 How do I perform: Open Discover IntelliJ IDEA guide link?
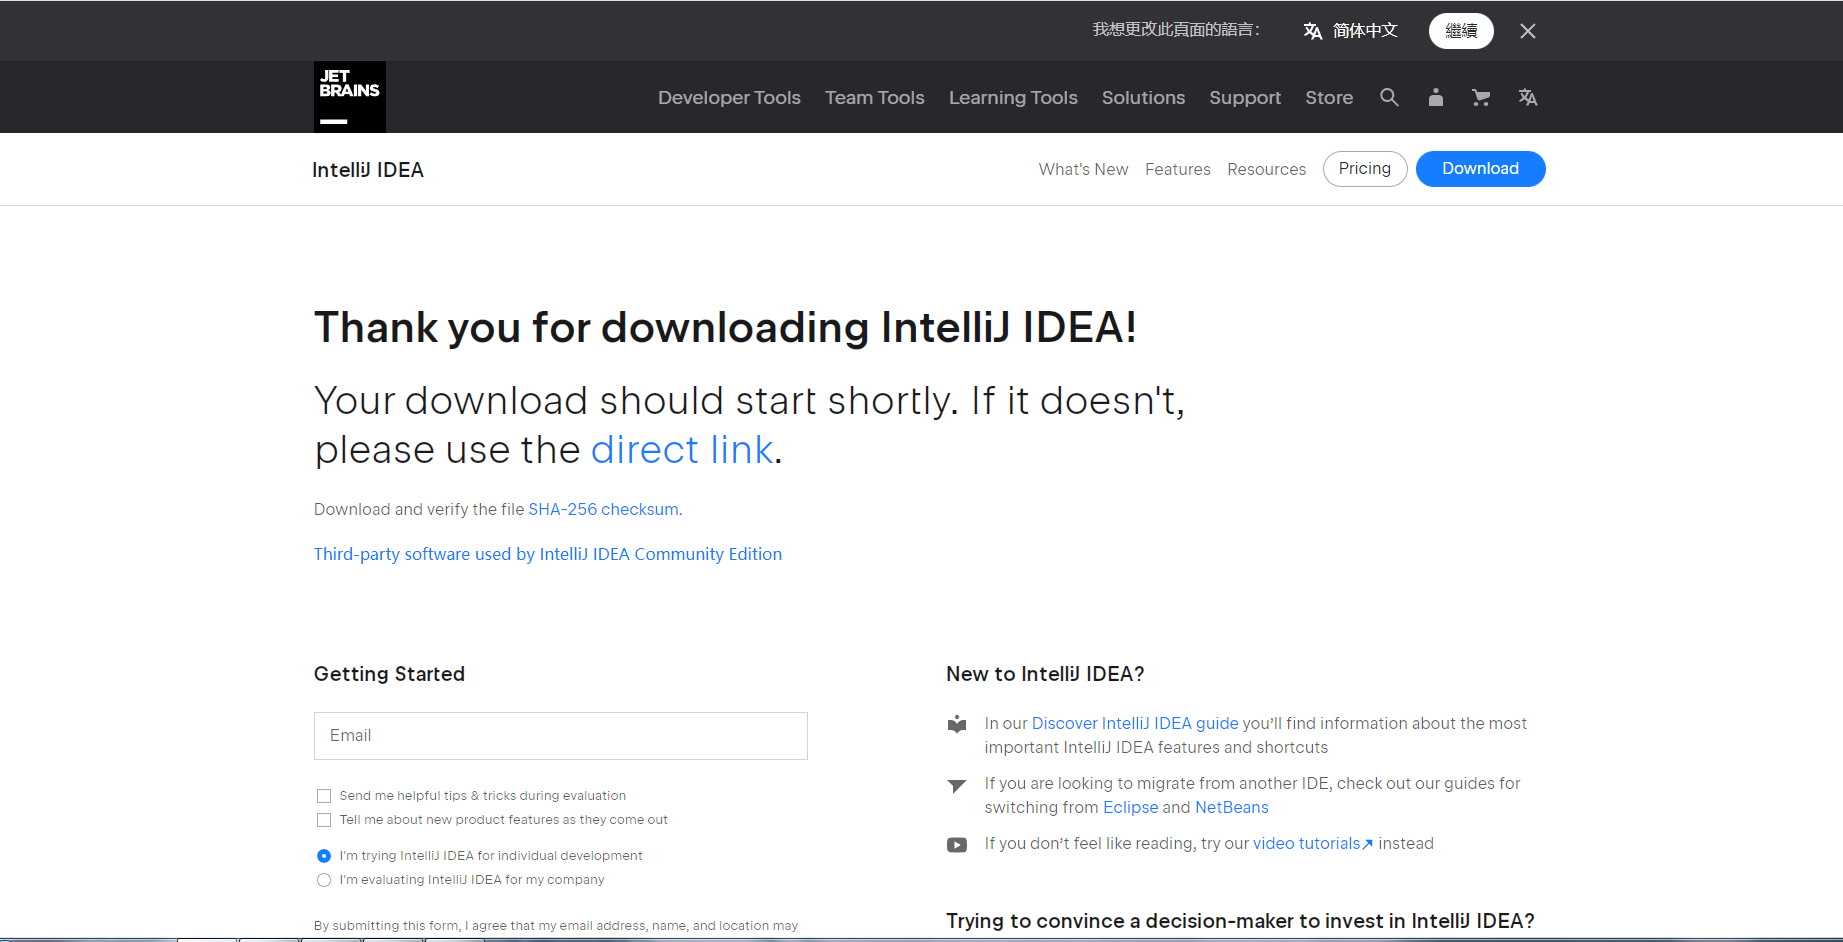tap(1135, 723)
